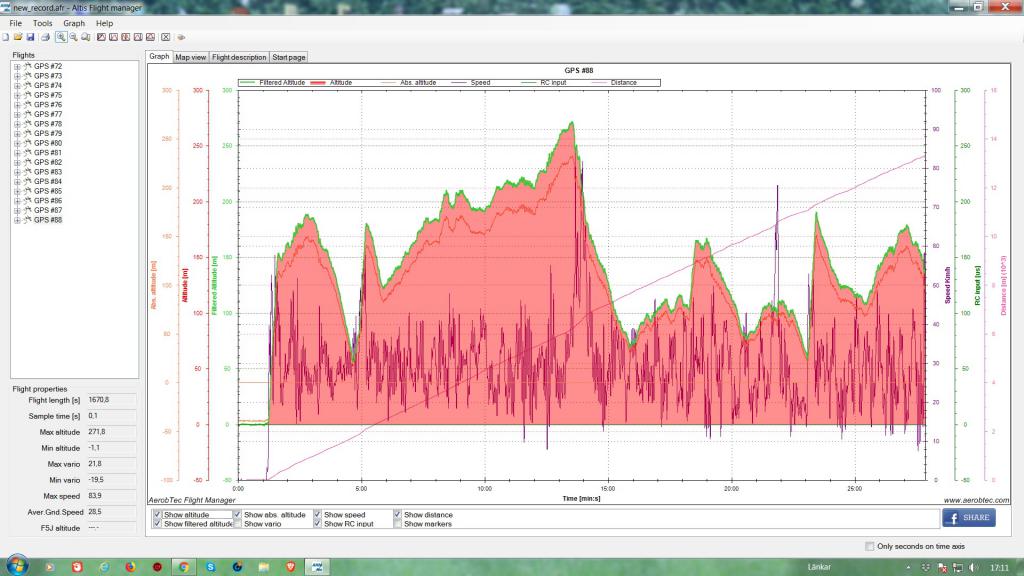Save the record using the floppy disk icon

(x=30, y=37)
